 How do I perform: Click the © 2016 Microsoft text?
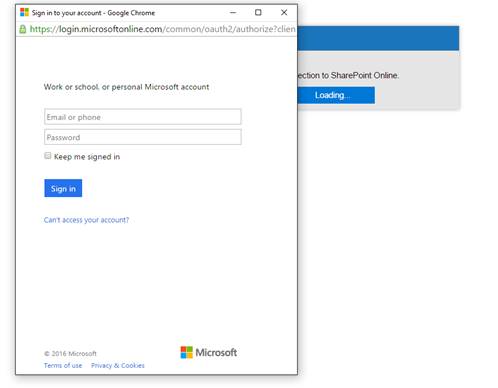click(x=70, y=353)
